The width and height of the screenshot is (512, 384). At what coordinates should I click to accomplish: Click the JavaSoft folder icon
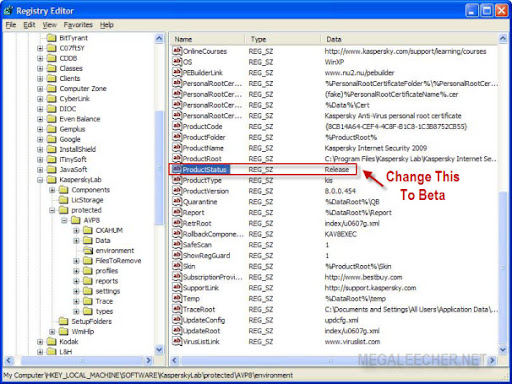[x=51, y=169]
